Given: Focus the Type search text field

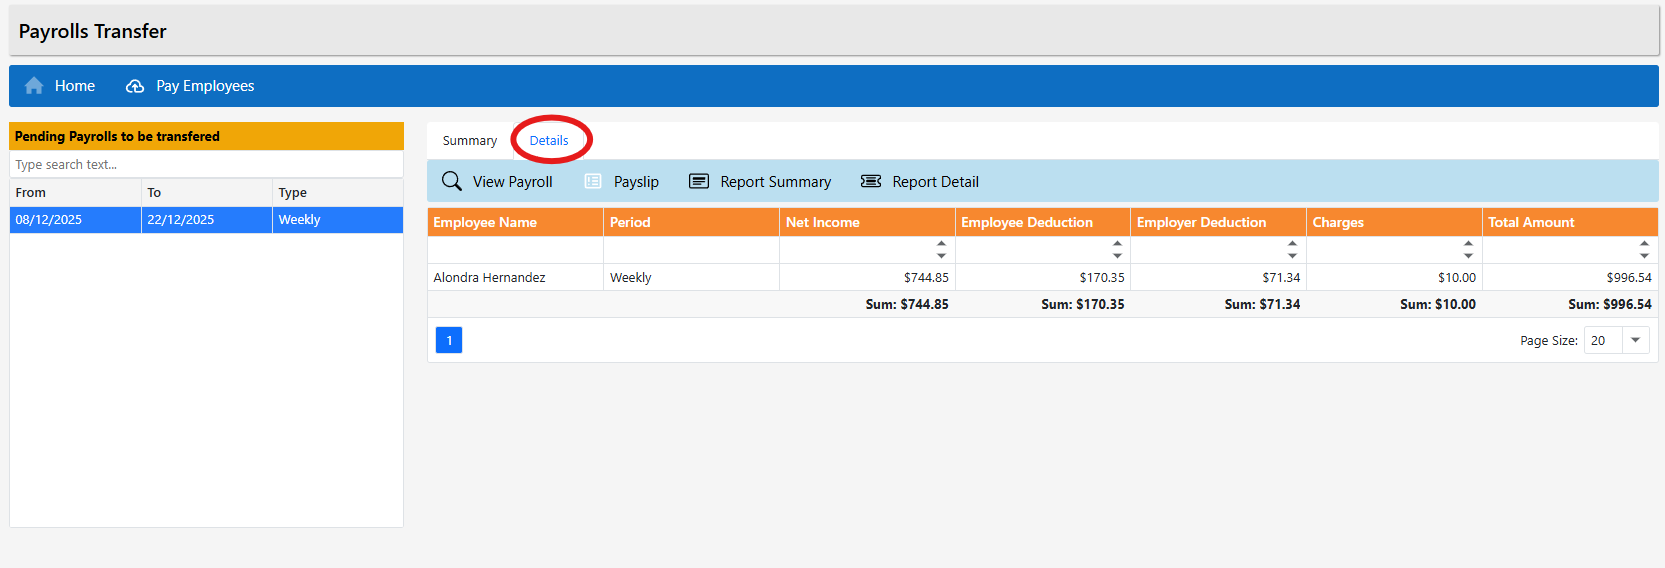Looking at the screenshot, I should pyautogui.click(x=206, y=164).
